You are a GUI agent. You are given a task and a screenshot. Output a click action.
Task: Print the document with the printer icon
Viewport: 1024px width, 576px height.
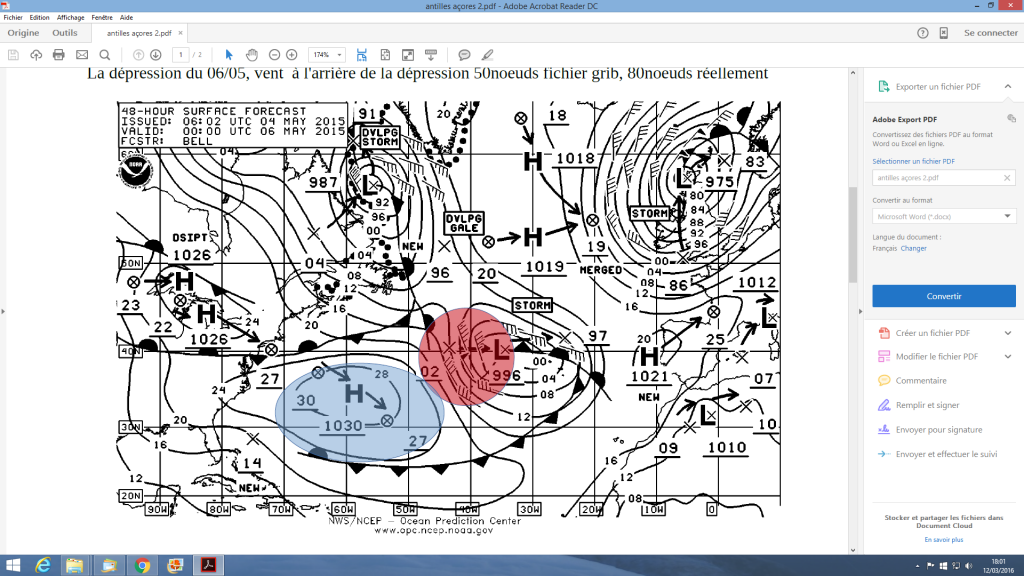tap(59, 55)
